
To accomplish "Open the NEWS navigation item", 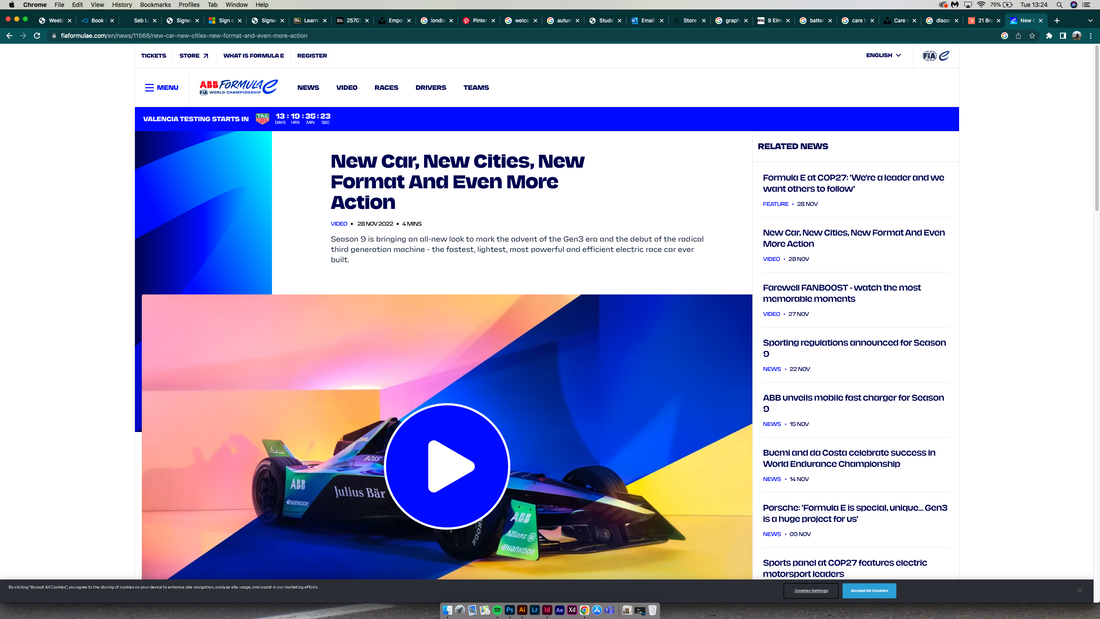I will pyautogui.click(x=308, y=88).
